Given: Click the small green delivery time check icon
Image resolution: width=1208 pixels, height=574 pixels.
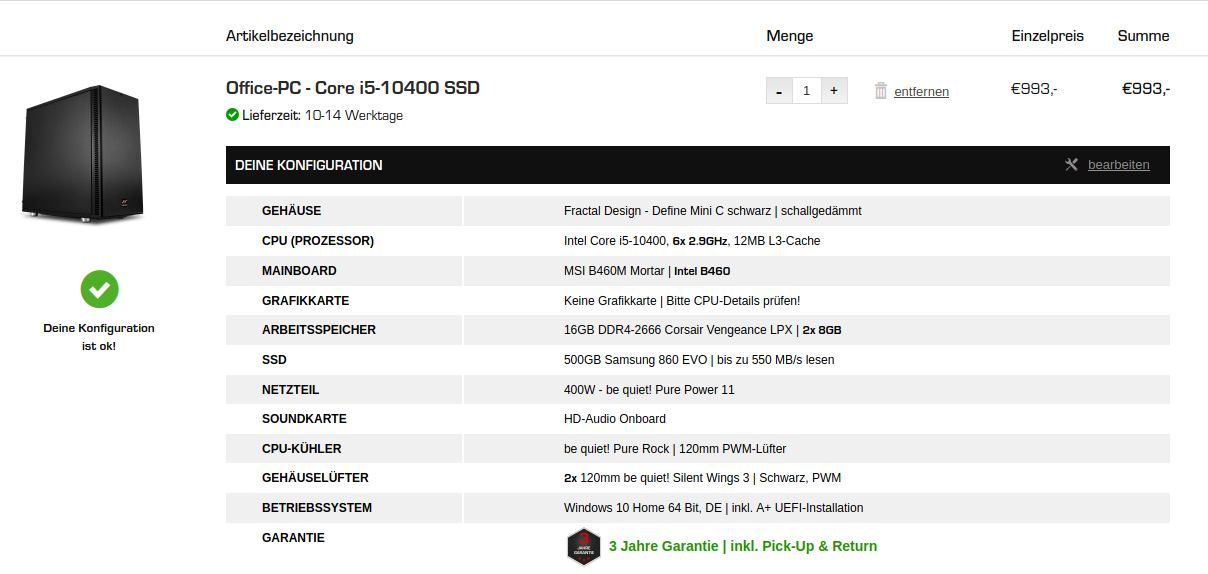Looking at the screenshot, I should click(232, 115).
